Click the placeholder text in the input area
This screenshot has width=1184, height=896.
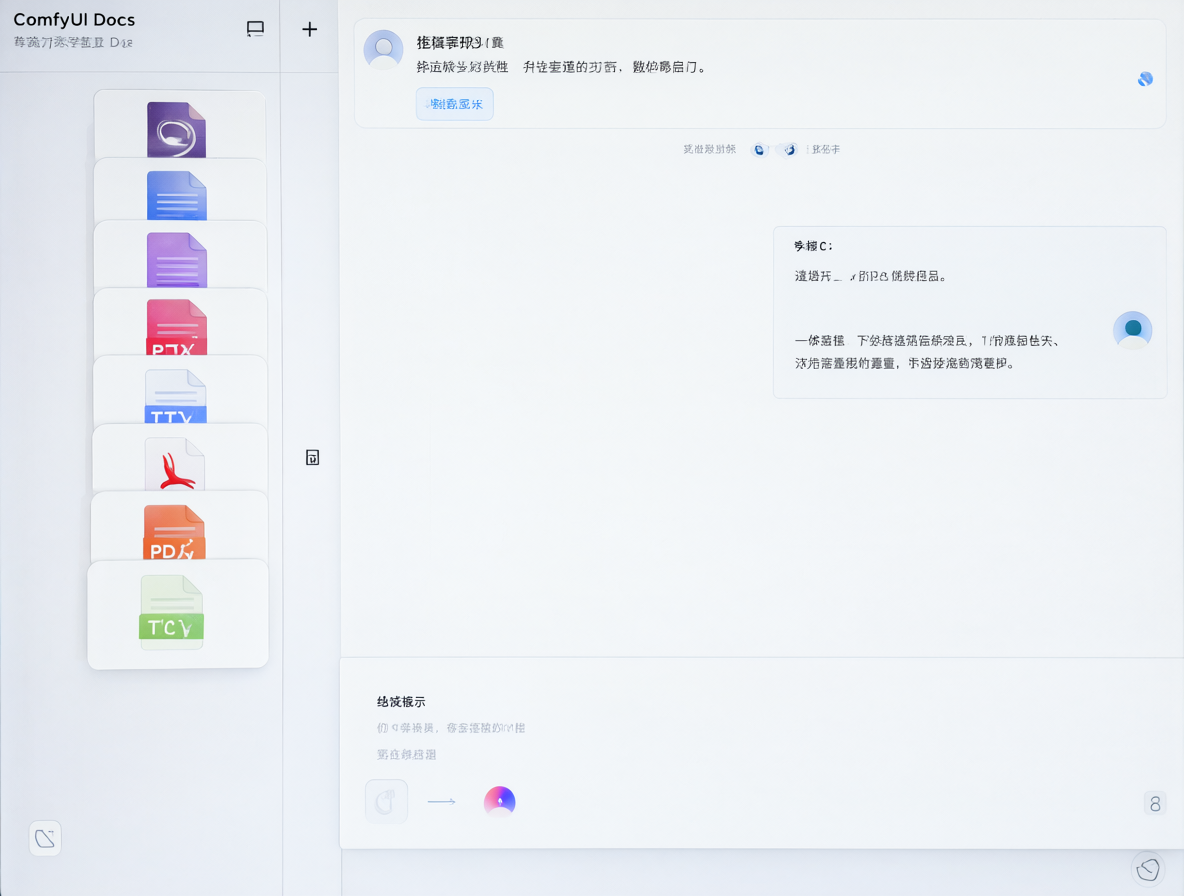(451, 728)
